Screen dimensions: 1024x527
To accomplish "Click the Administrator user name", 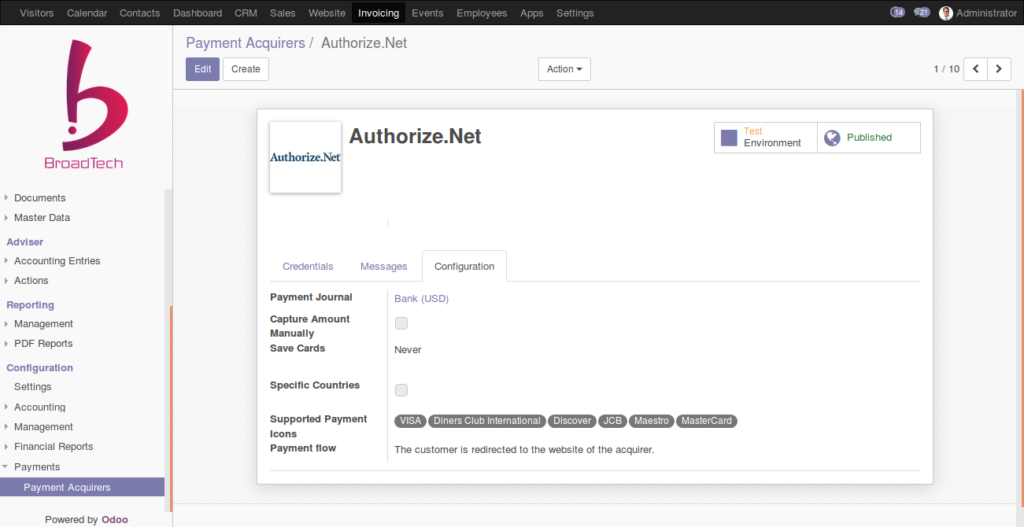I will (986, 13).
